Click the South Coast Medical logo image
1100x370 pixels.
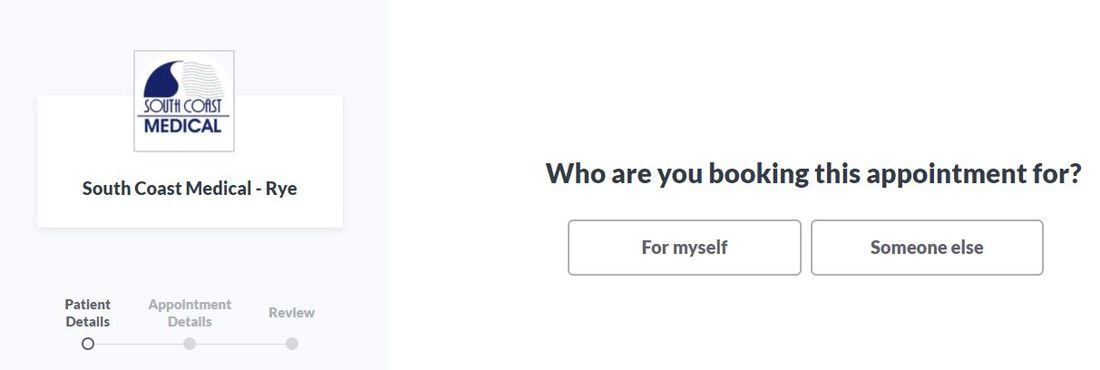coord(184,101)
